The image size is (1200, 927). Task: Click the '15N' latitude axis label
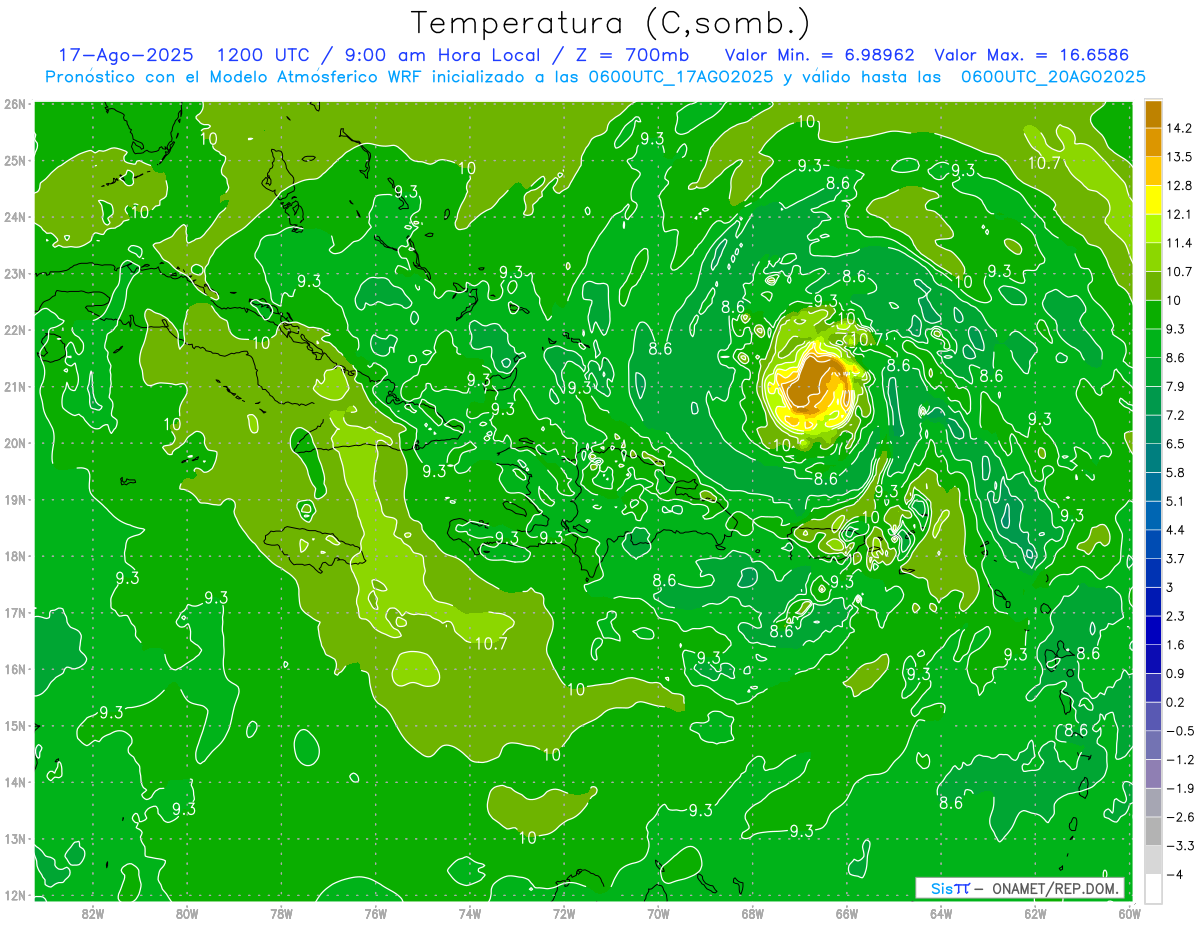click(x=15, y=725)
